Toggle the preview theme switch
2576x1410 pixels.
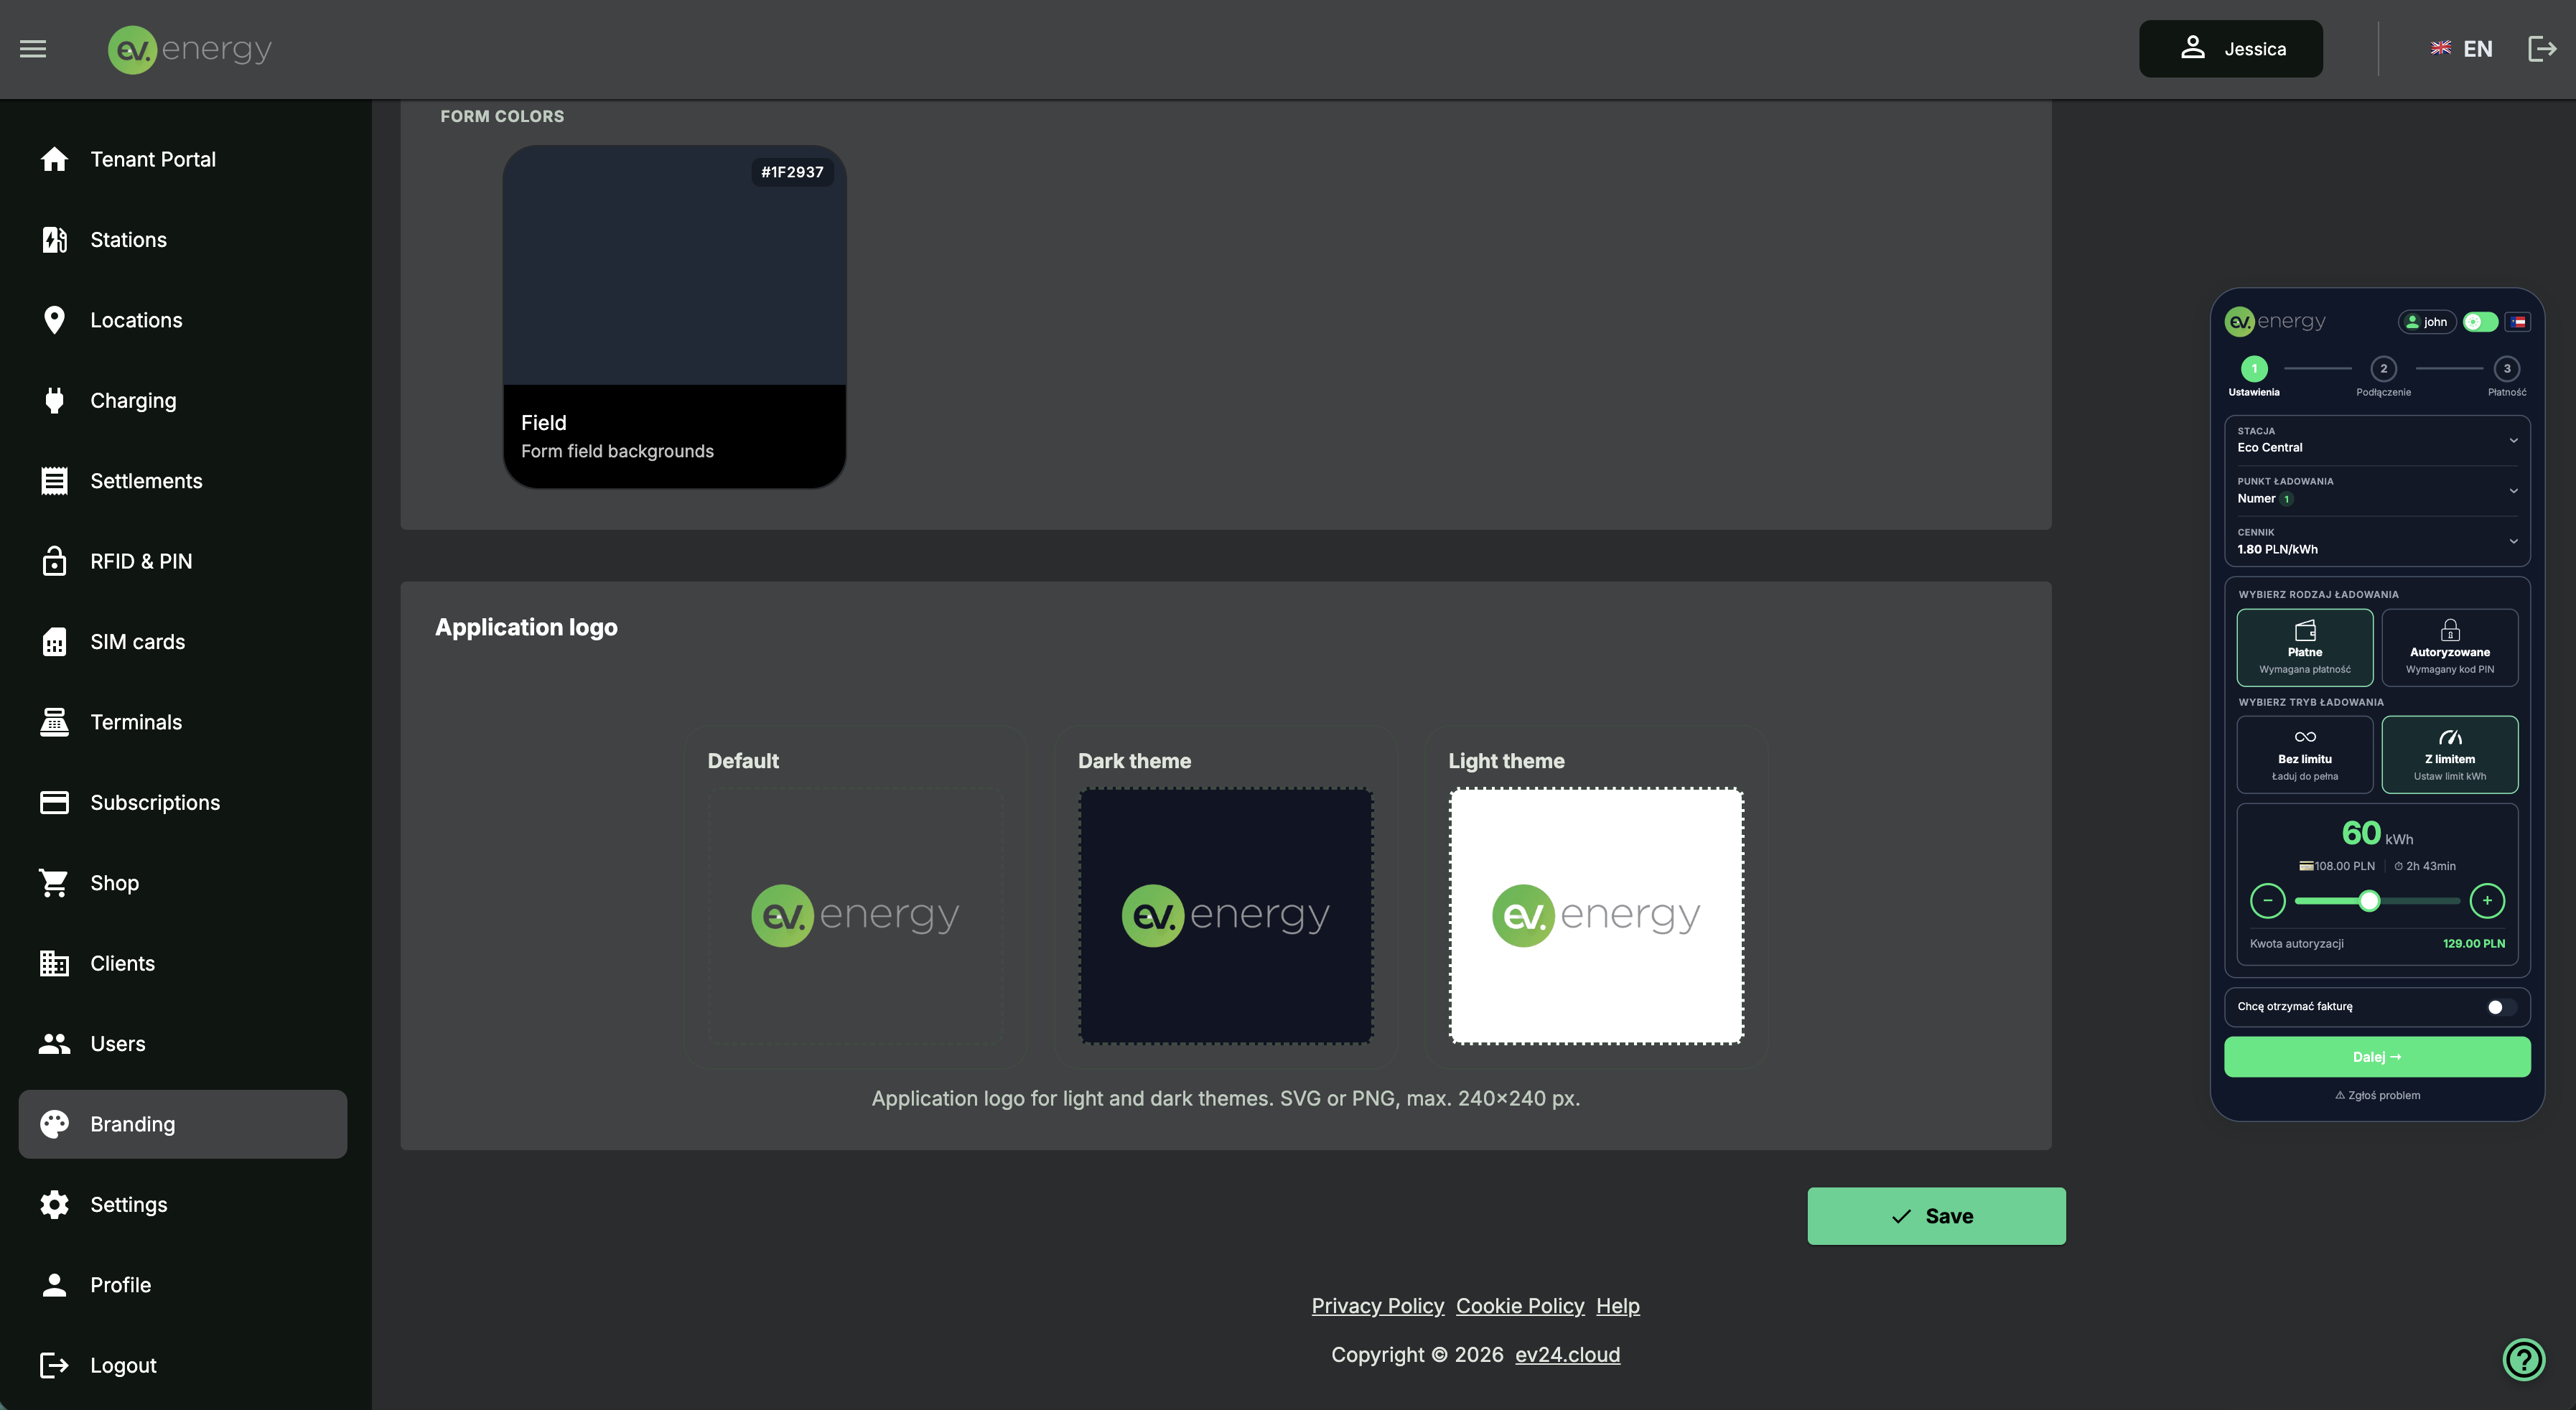[x=2480, y=322]
